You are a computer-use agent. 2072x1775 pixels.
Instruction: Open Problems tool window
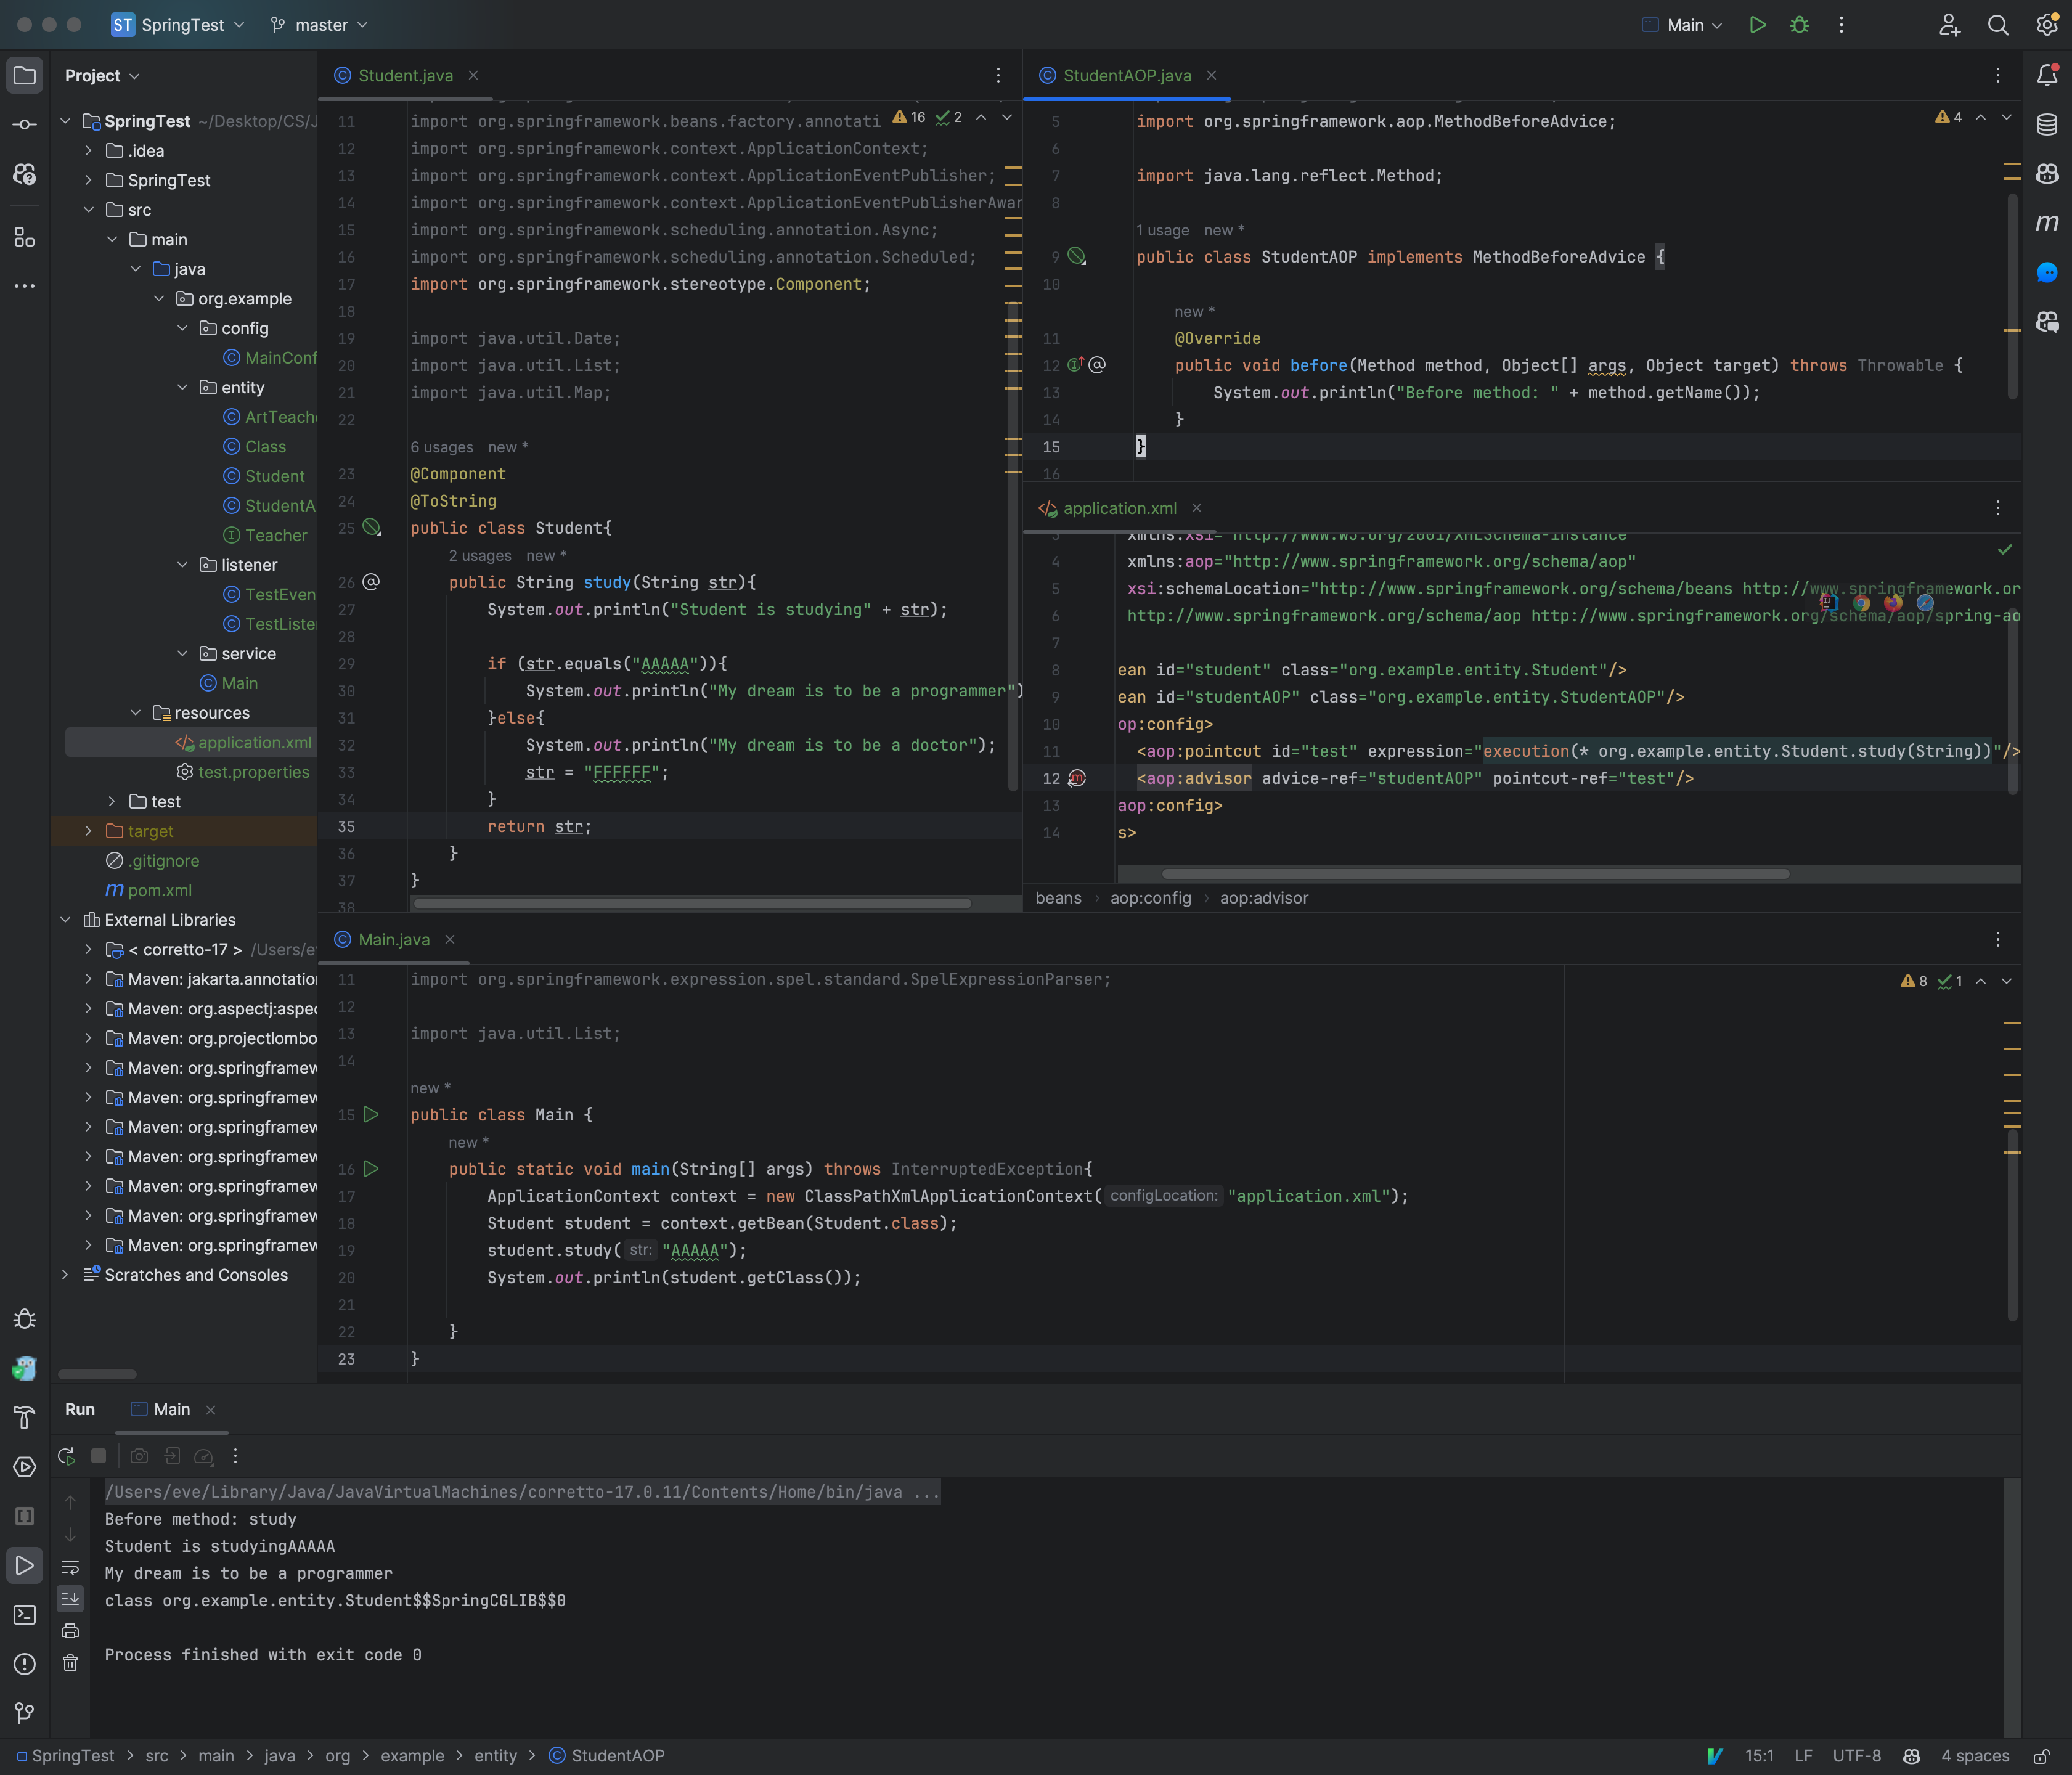coord(25,1663)
